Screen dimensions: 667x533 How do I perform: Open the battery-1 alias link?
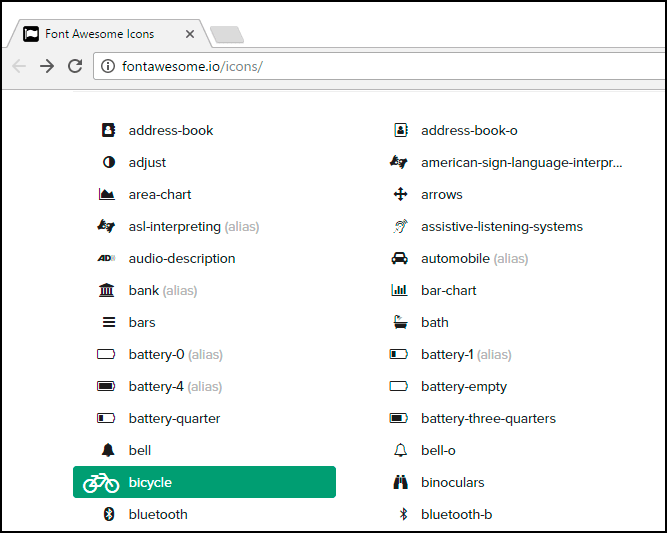coord(466,355)
